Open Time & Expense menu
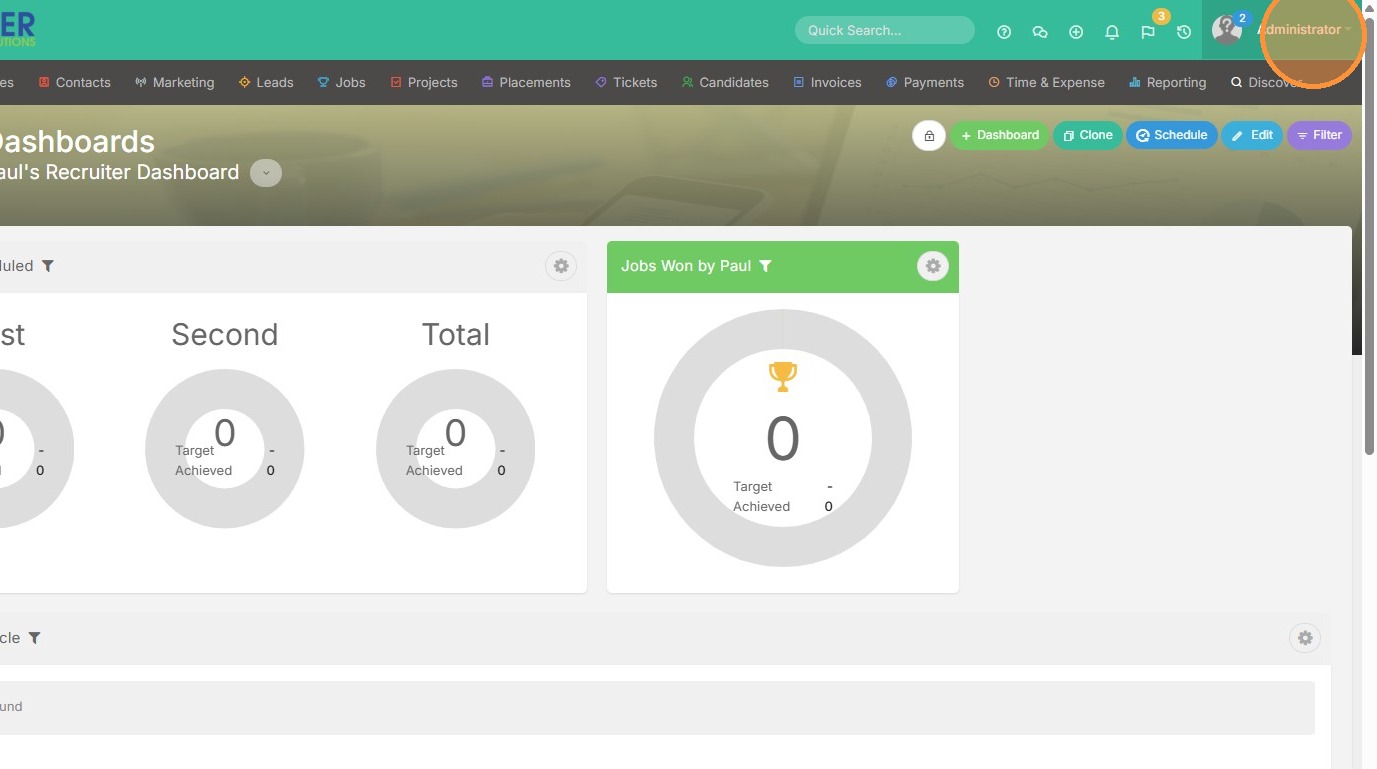The image size is (1377, 769). (x=1046, y=82)
